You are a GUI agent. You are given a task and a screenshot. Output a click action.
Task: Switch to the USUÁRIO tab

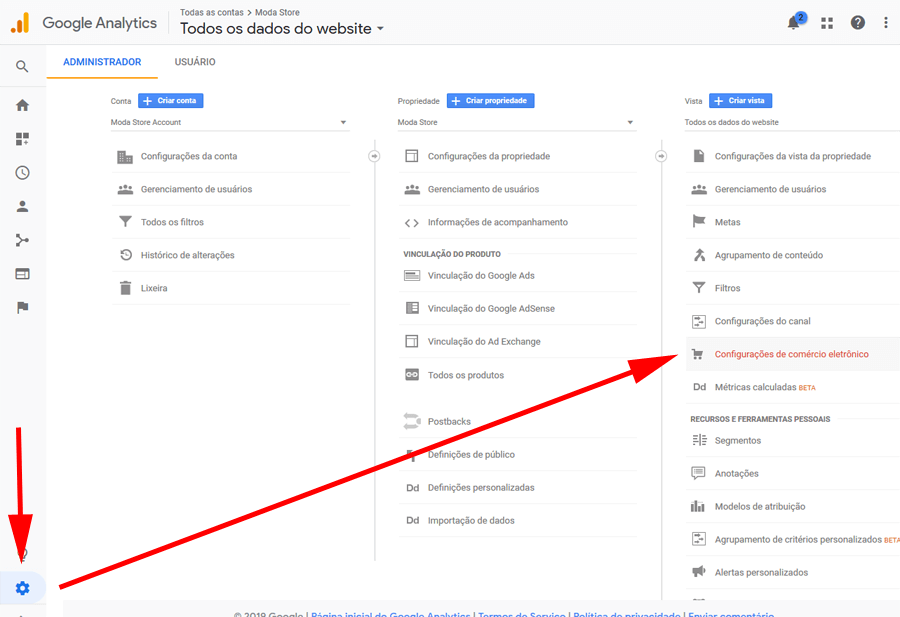coord(195,62)
